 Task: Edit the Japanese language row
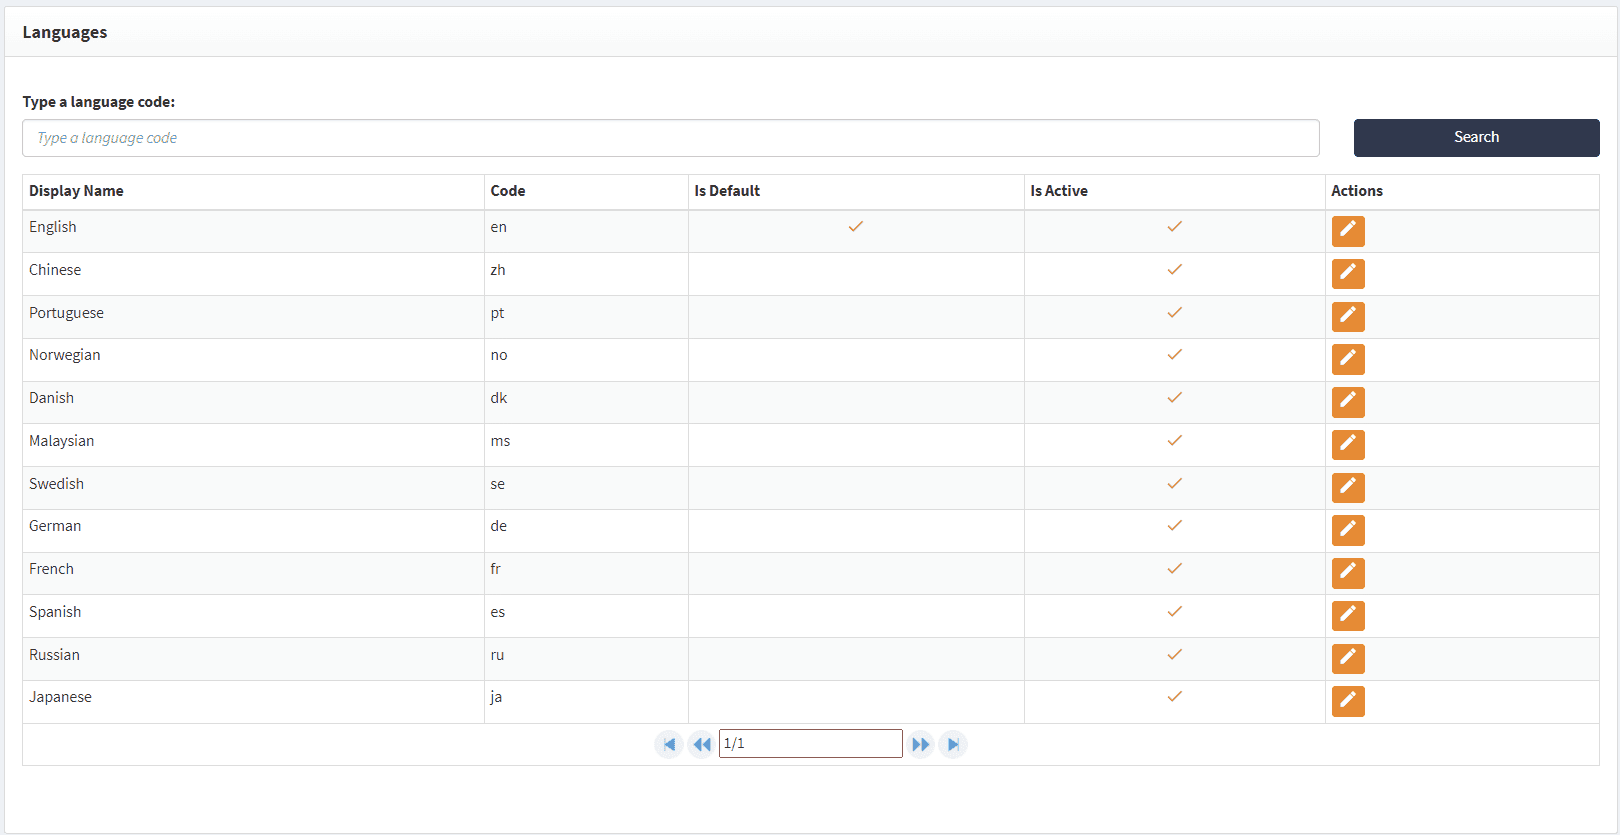point(1347,701)
